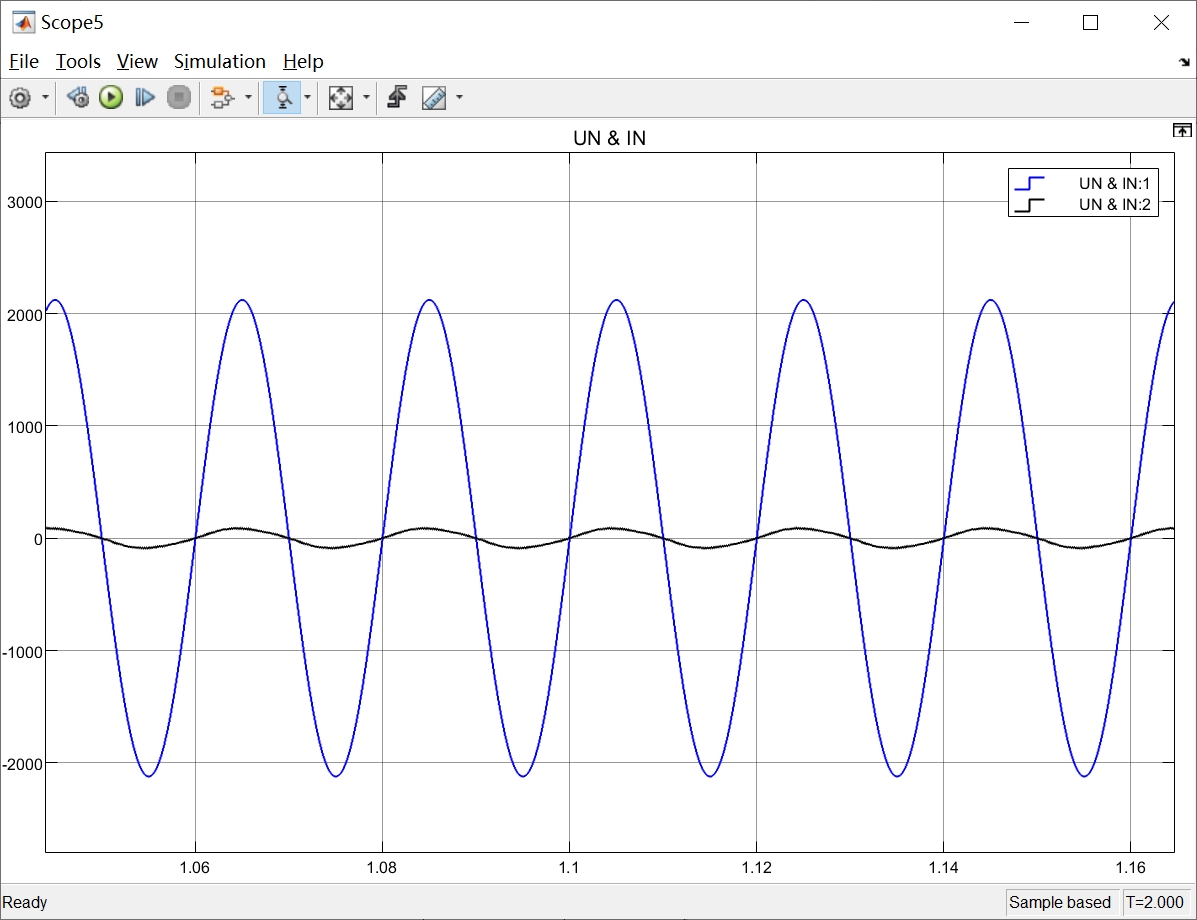This screenshot has height=920, width=1197.
Task: Expand the Measurements dropdown arrow
Action: tap(460, 98)
